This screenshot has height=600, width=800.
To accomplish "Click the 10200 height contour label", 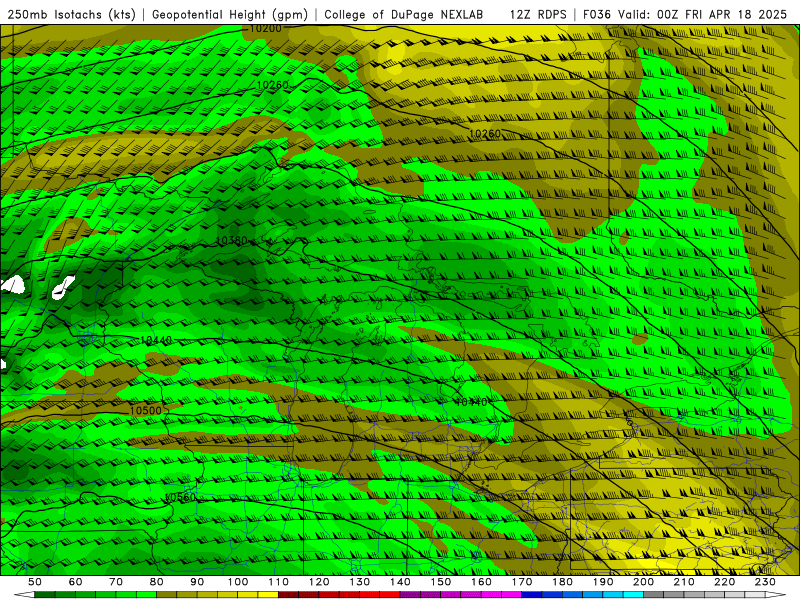I will 265,29.
